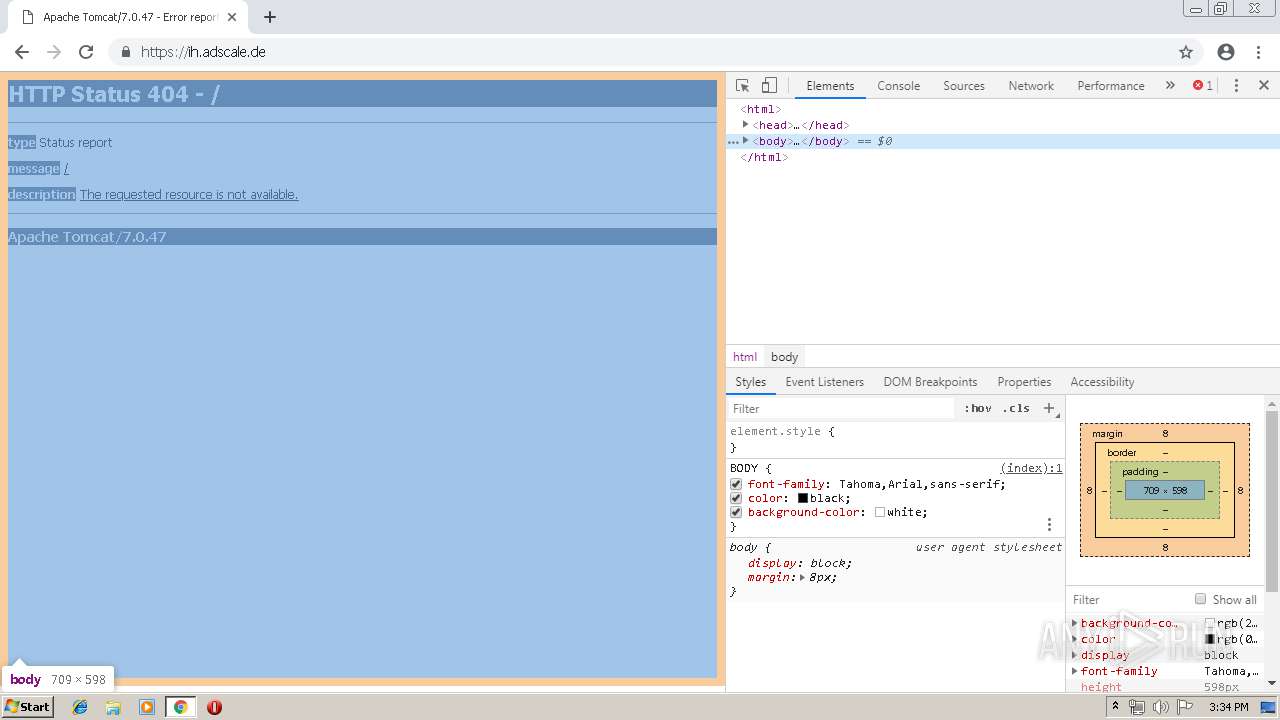Open the Chrome main menu

(1260, 52)
